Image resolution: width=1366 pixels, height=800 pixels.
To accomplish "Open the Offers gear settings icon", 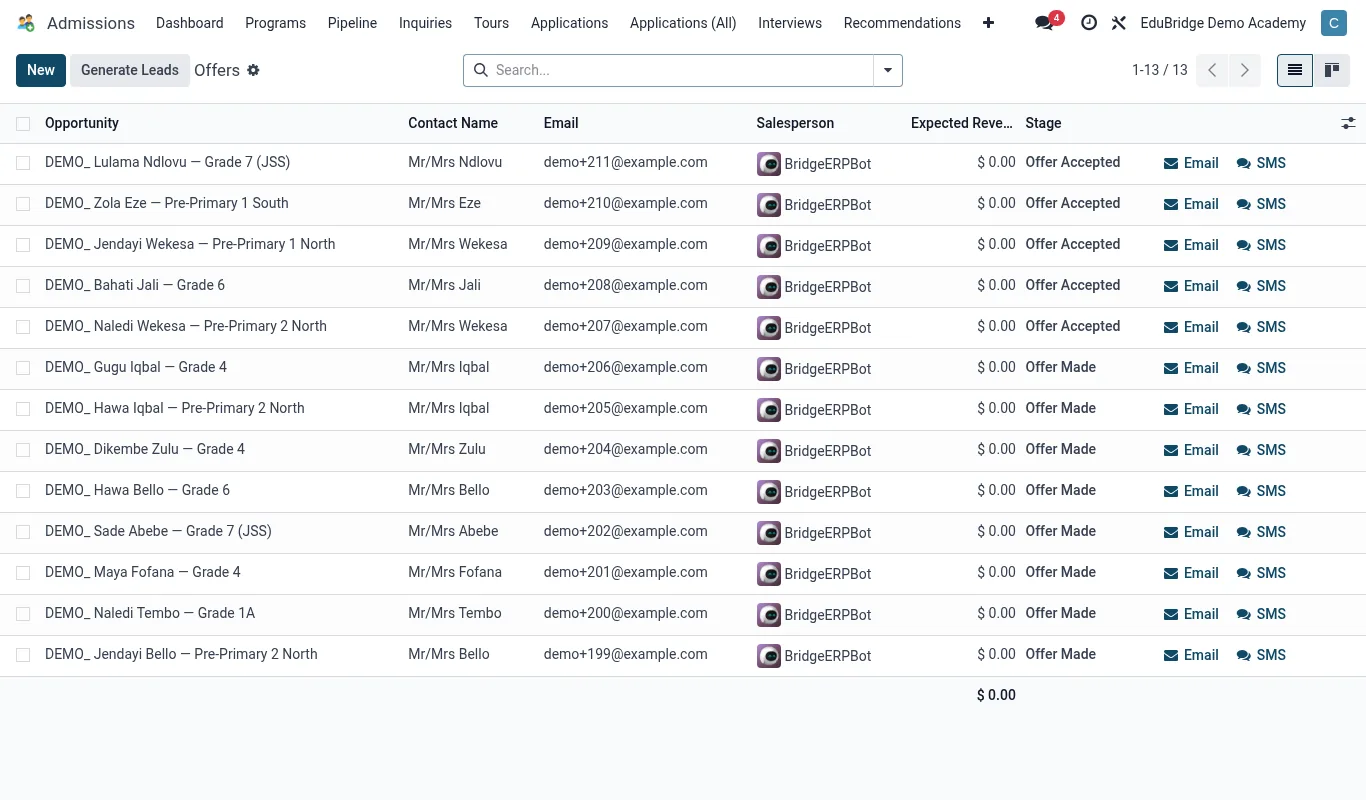I will (253, 70).
